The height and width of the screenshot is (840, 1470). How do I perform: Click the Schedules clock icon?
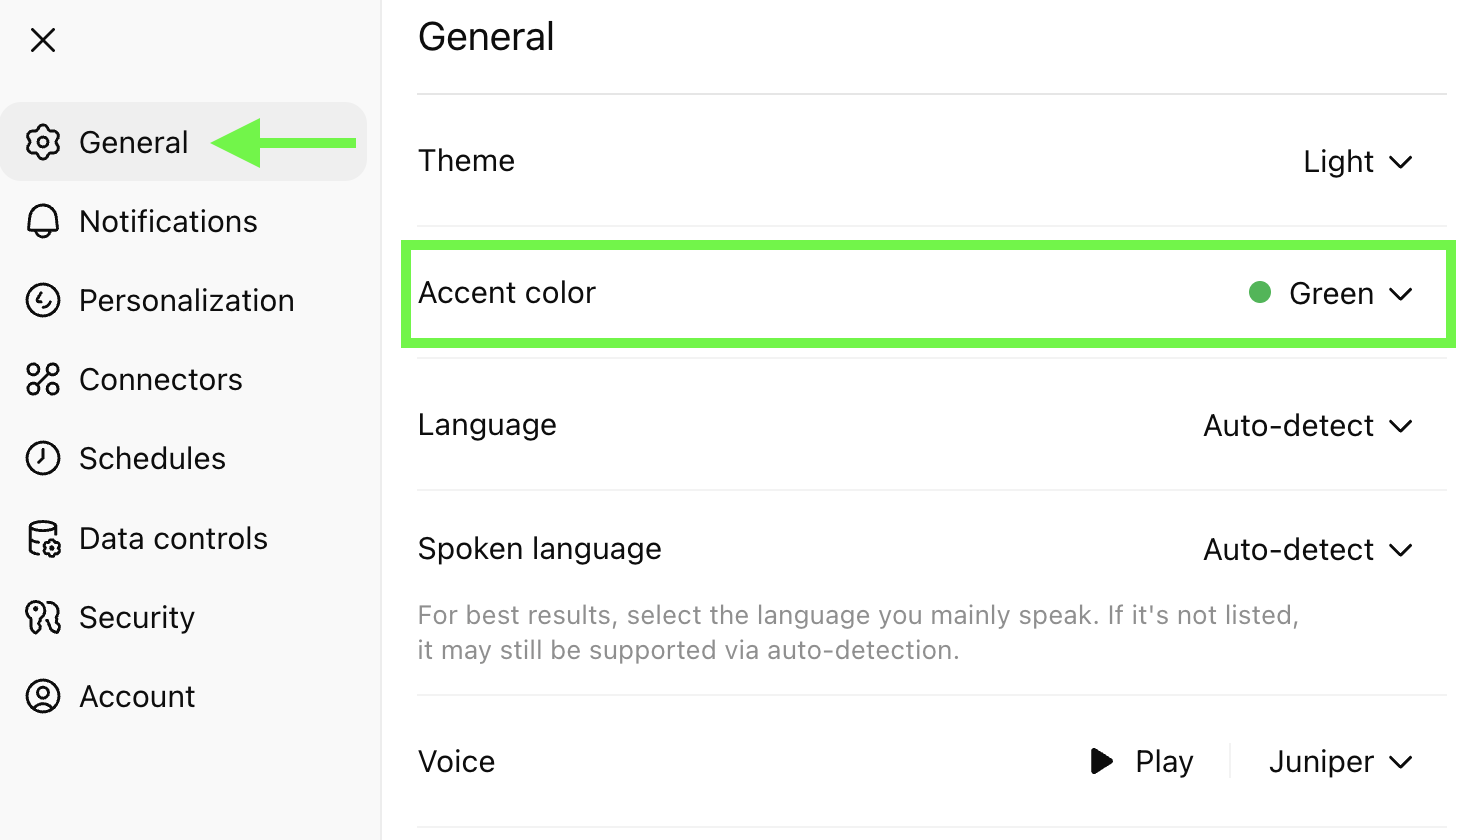[x=43, y=458]
